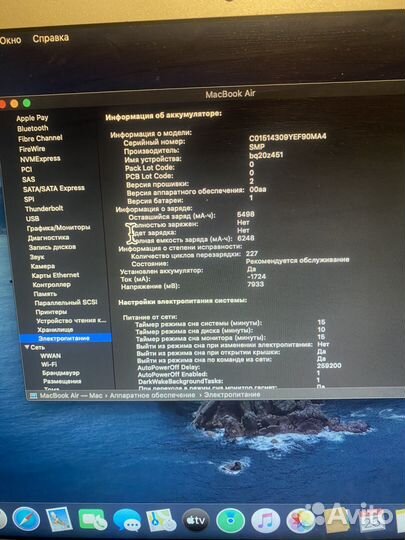Click full charge capacity value 6248

(x=246, y=238)
